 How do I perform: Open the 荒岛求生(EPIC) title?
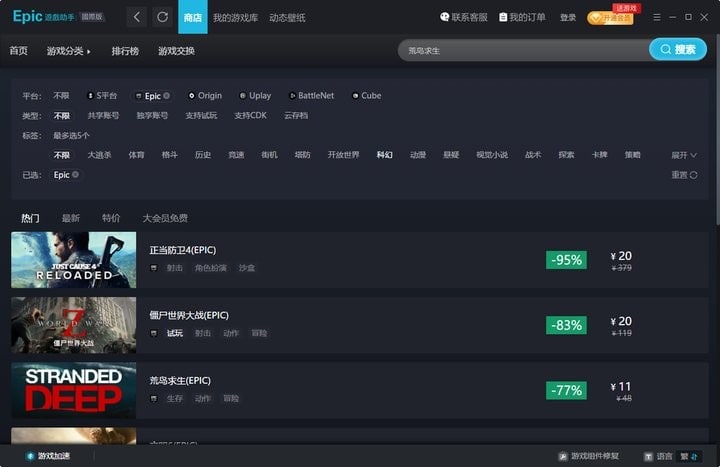[x=180, y=381]
